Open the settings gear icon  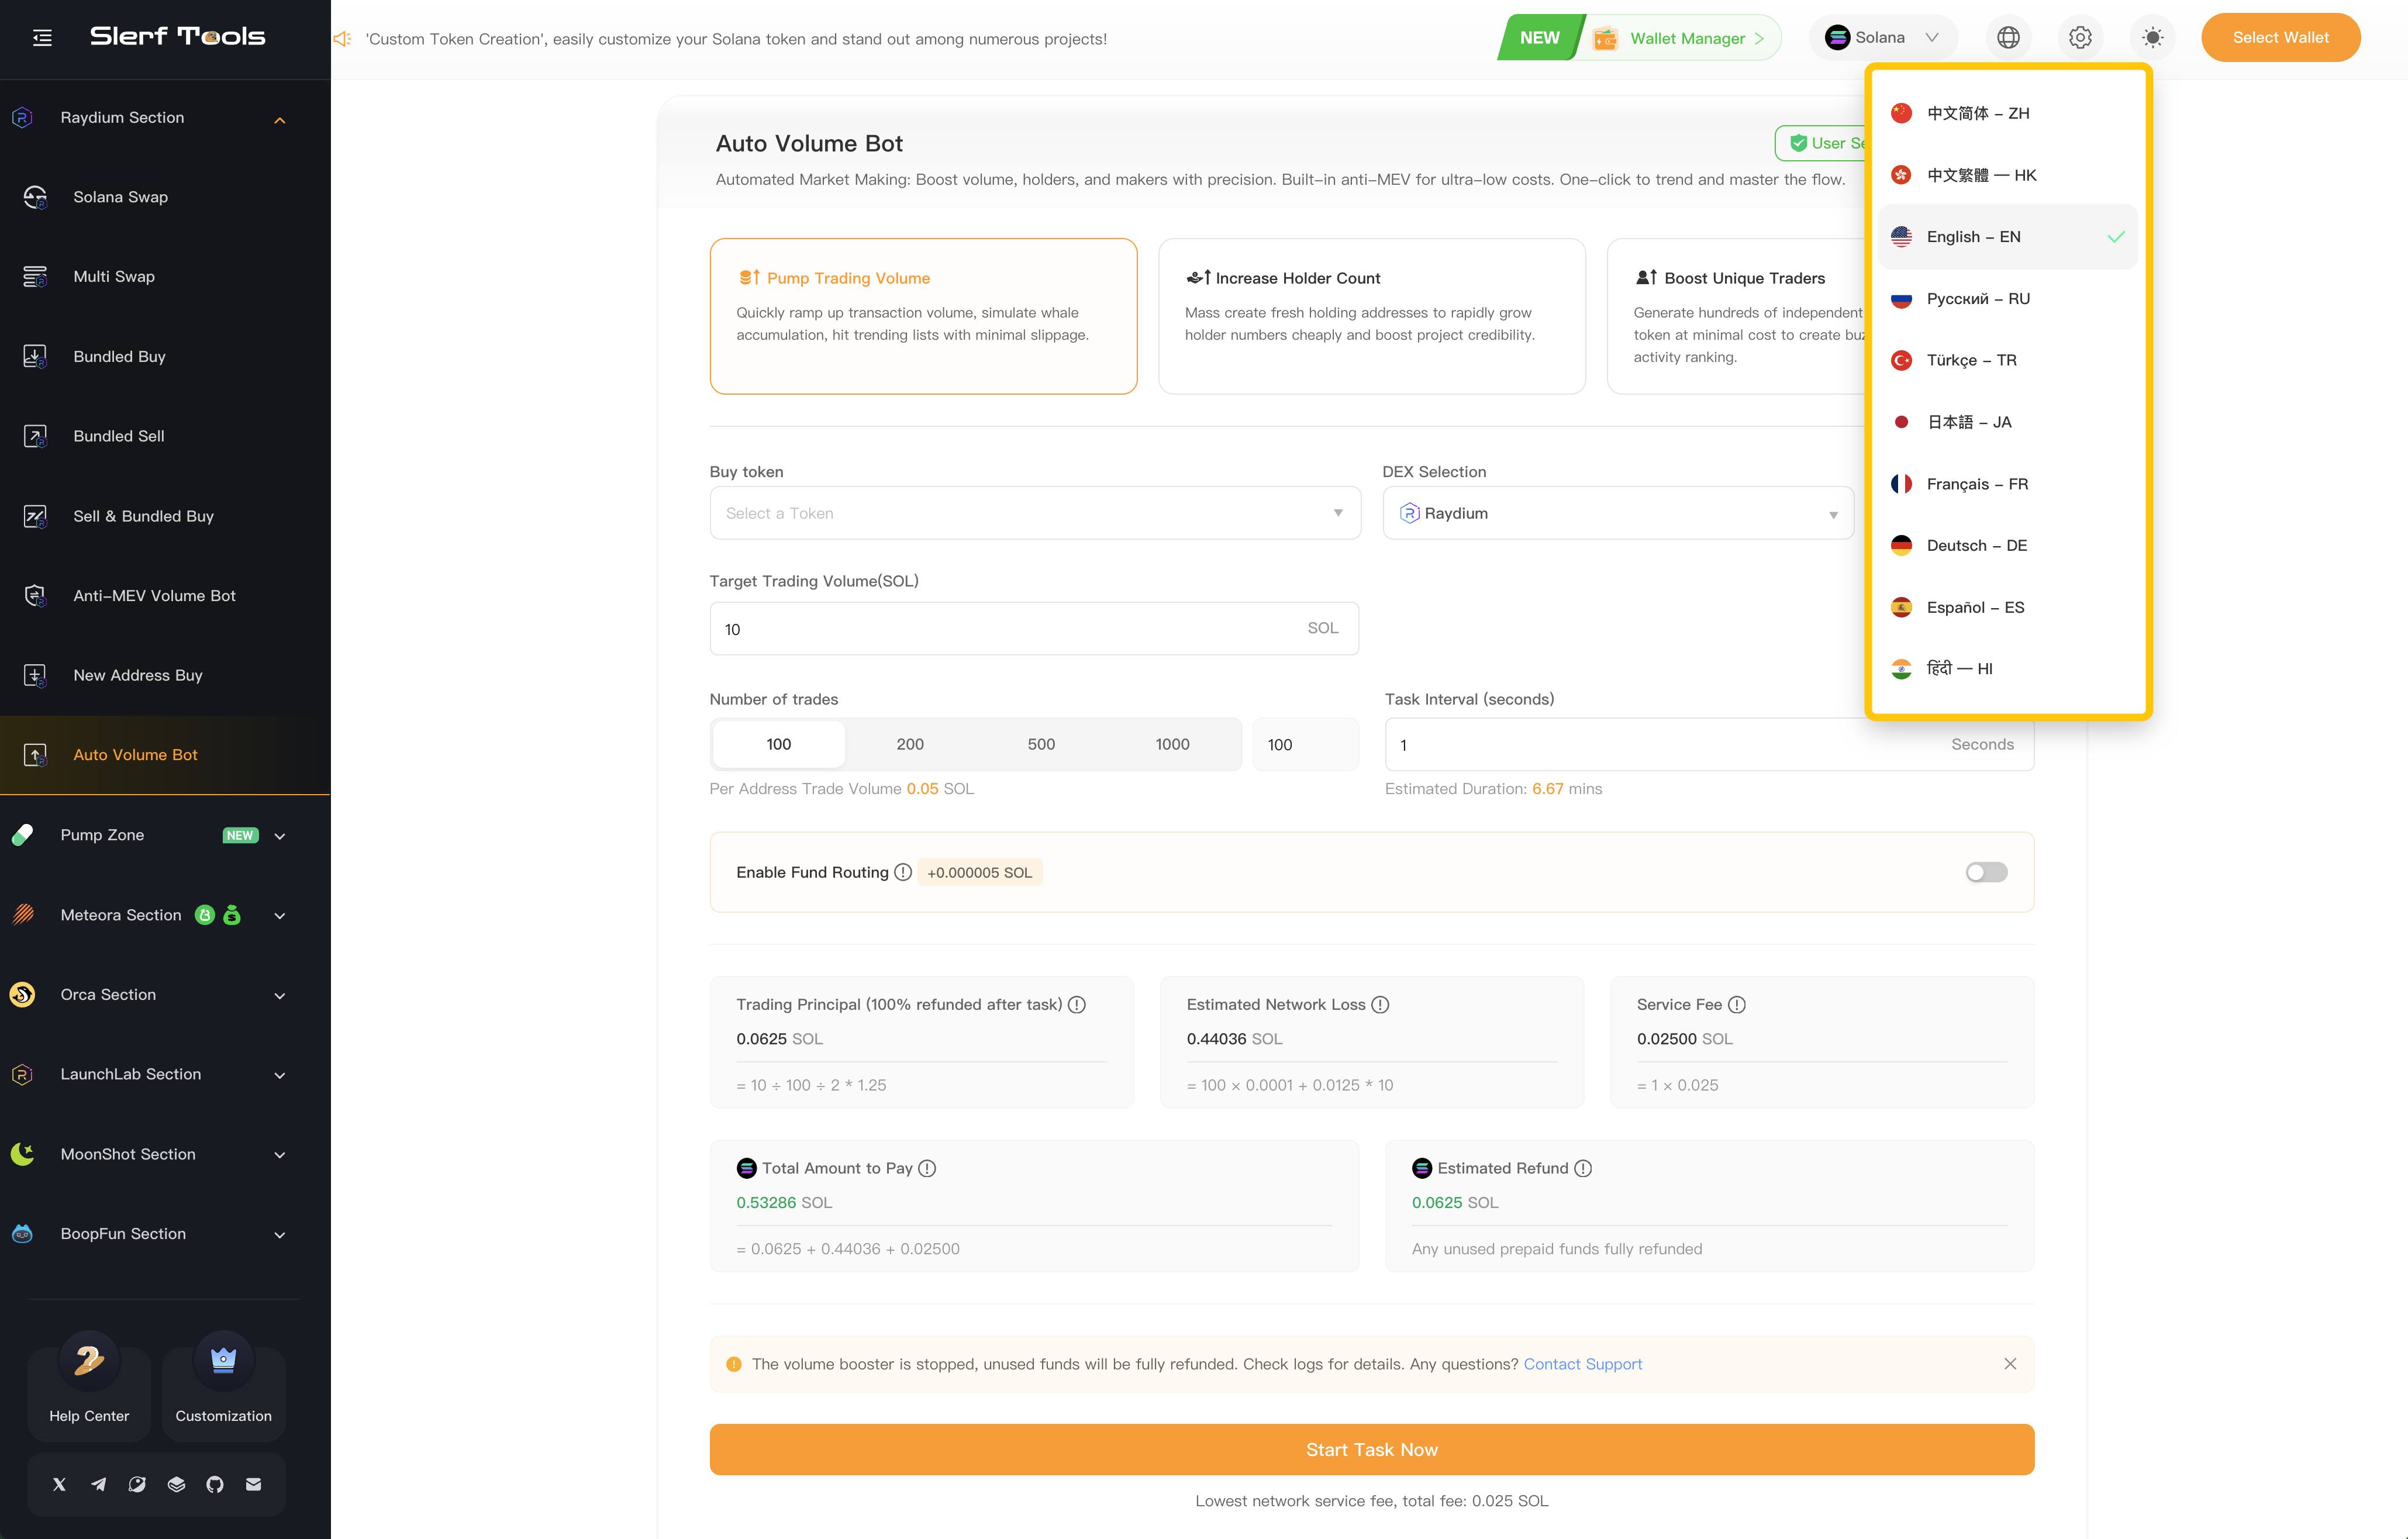pyautogui.click(x=2080, y=38)
